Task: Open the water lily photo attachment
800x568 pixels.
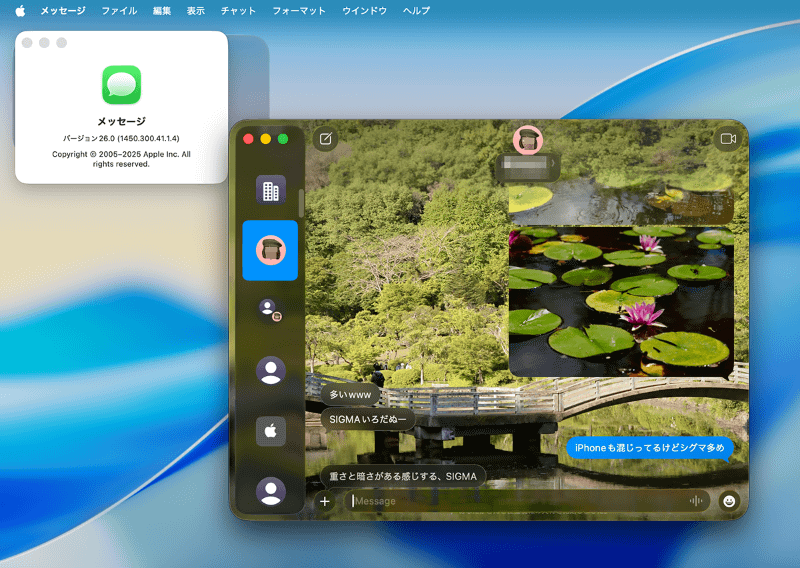Action: [621, 301]
